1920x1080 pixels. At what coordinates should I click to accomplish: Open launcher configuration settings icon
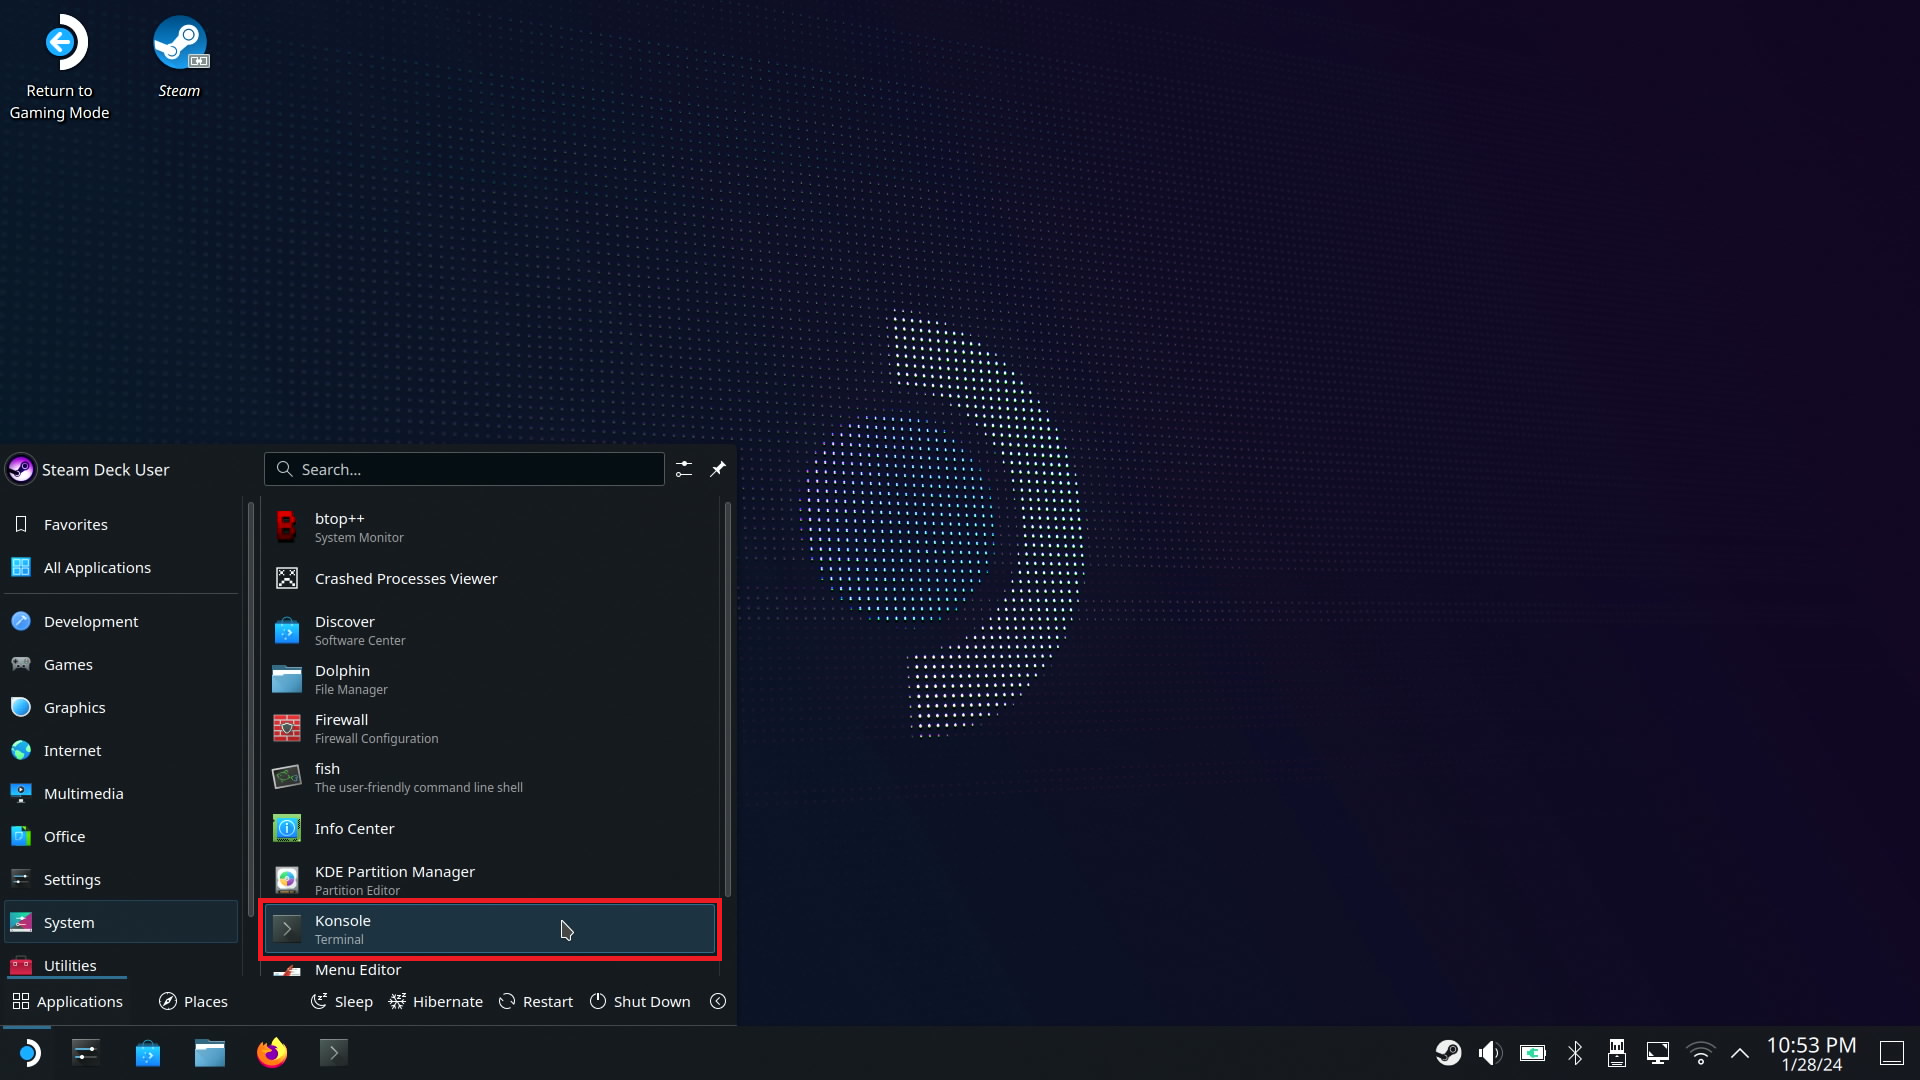(684, 469)
